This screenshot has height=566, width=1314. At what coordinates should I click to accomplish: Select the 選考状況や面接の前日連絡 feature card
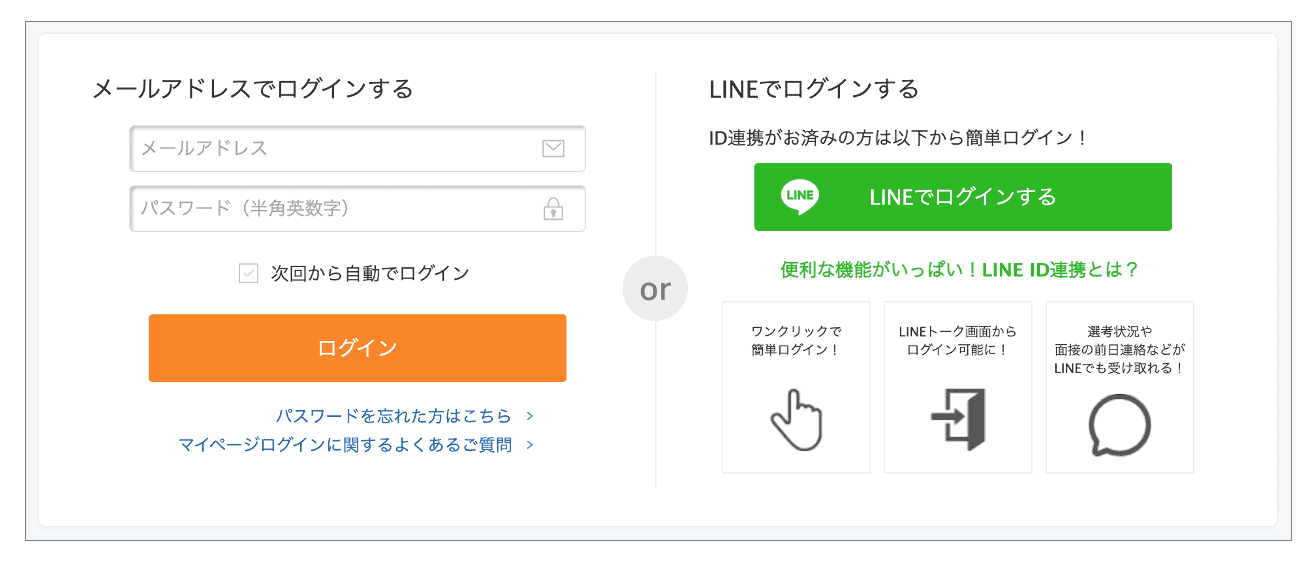click(x=1120, y=387)
